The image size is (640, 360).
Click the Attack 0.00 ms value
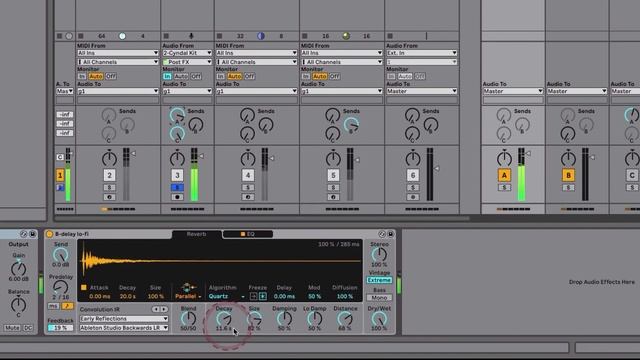point(100,296)
